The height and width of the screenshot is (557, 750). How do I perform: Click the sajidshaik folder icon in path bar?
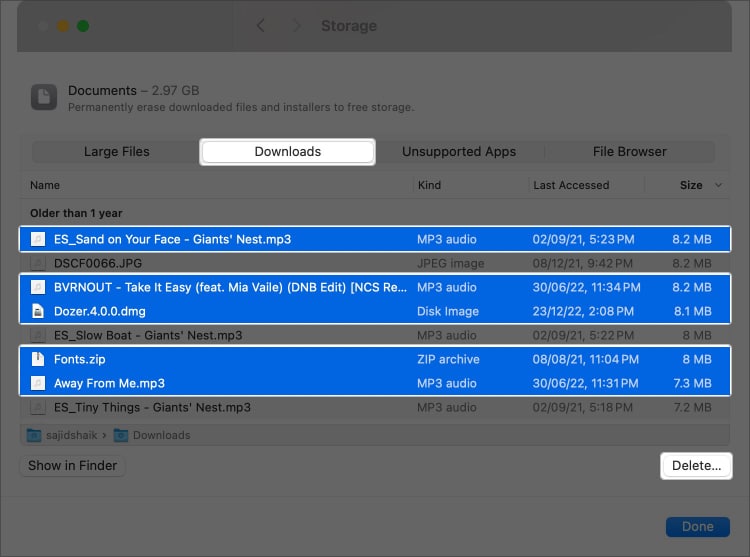tap(33, 435)
